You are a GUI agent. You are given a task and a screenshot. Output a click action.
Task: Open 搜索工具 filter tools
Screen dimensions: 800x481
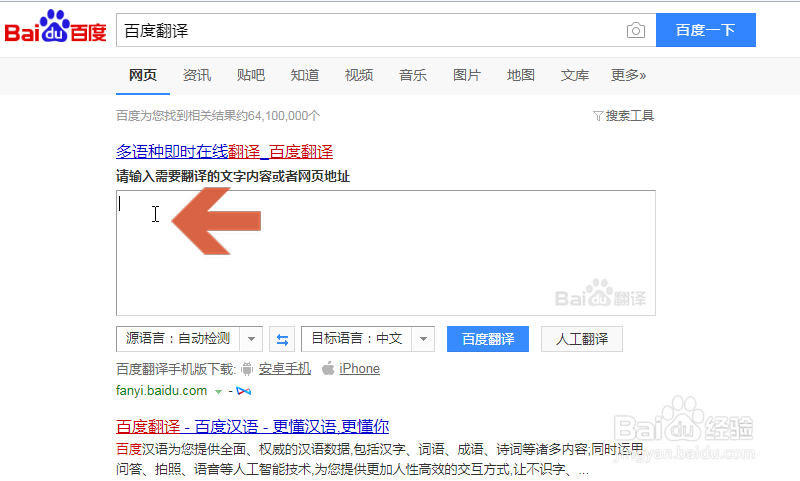pyautogui.click(x=623, y=116)
